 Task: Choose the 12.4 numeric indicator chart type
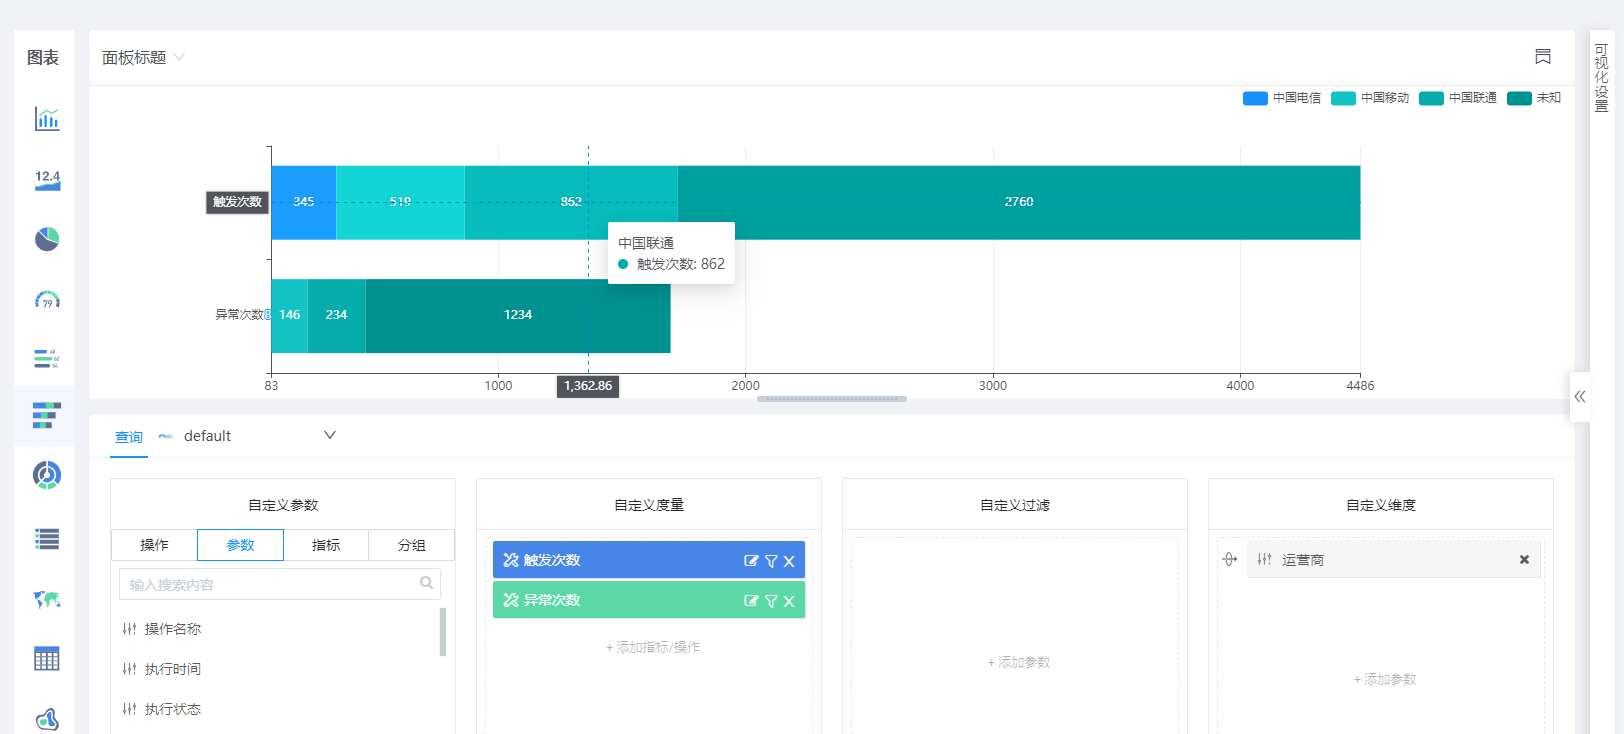point(47,179)
